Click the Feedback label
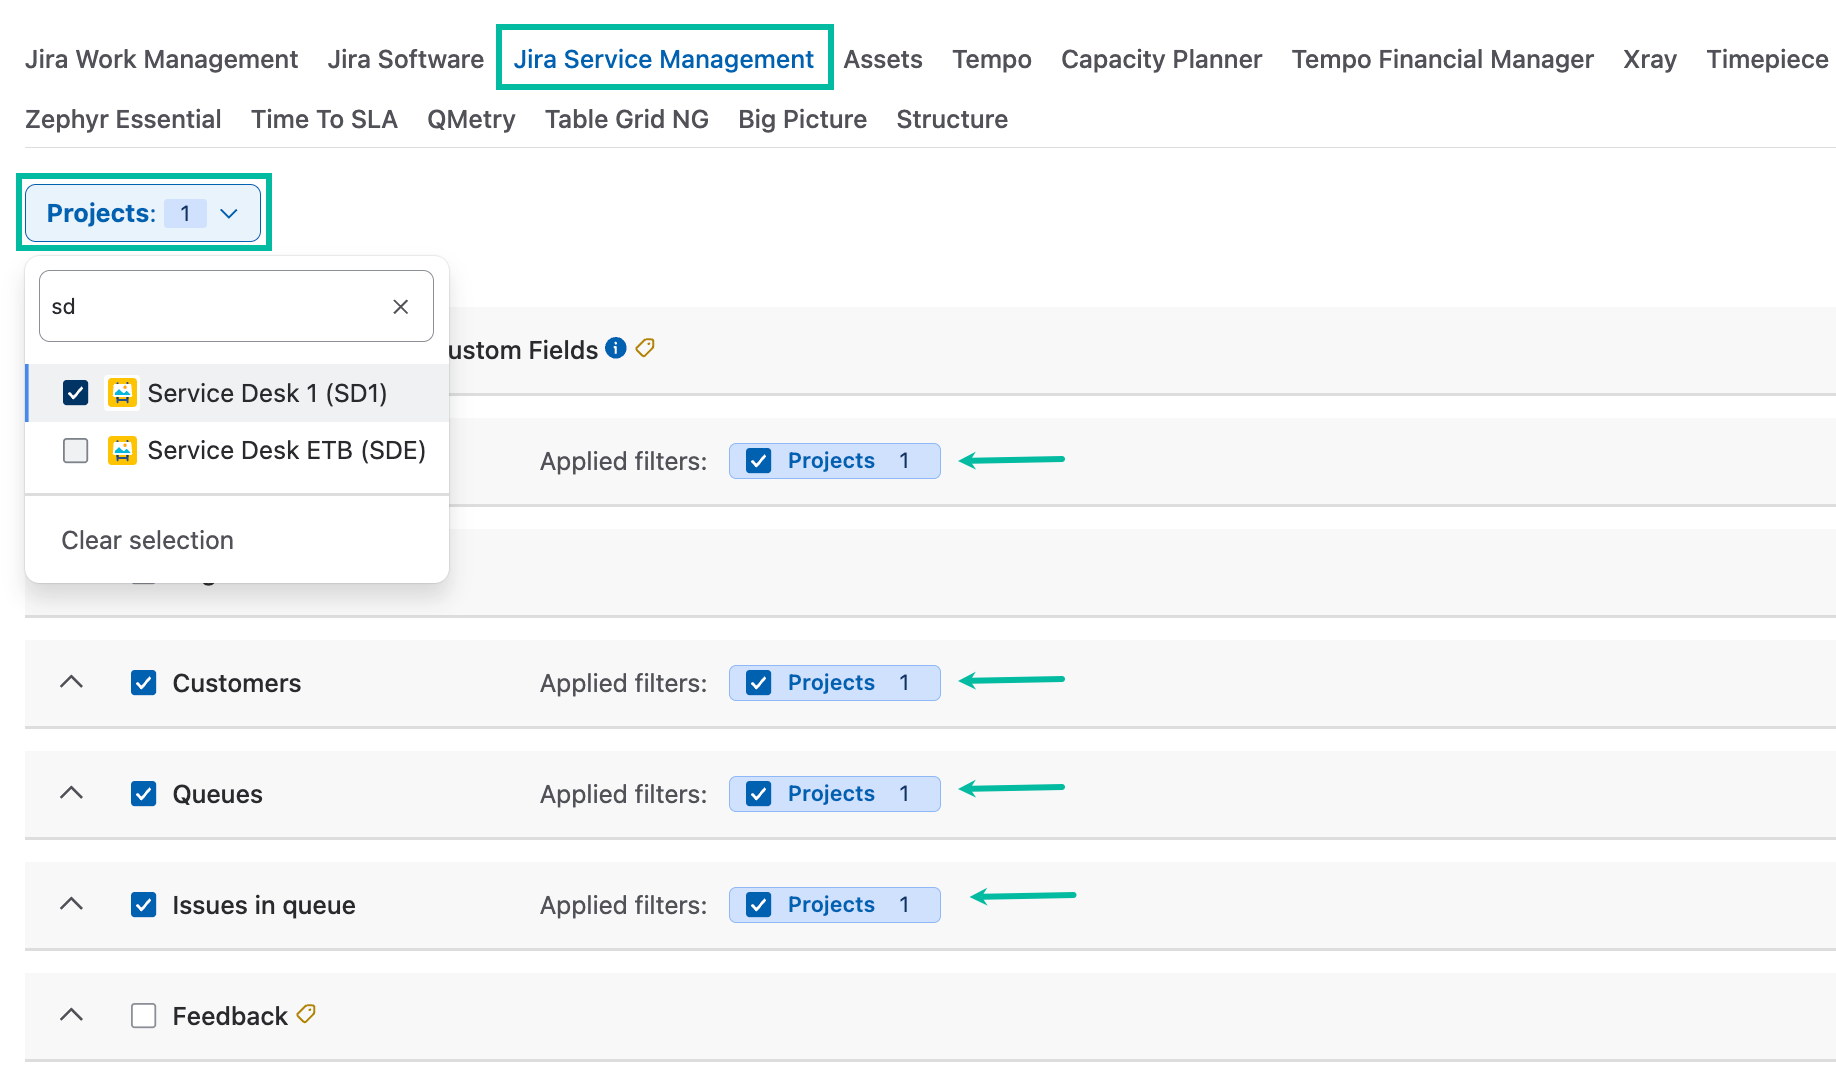1836x1082 pixels. (229, 1016)
